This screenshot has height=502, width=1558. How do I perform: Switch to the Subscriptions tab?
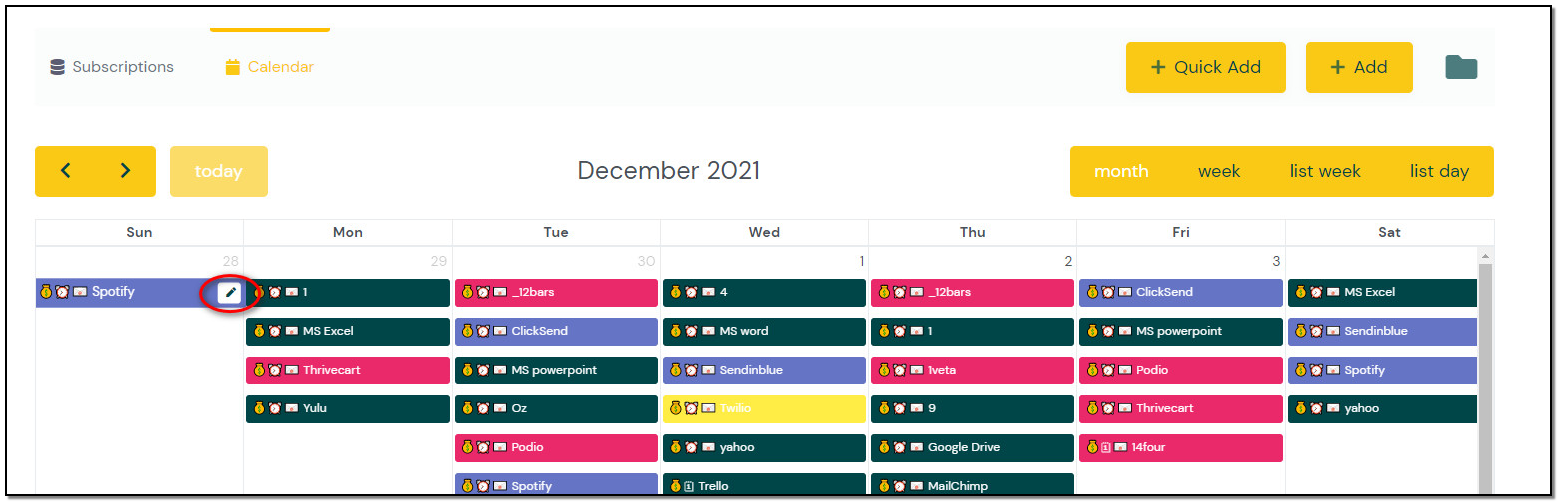tap(112, 67)
